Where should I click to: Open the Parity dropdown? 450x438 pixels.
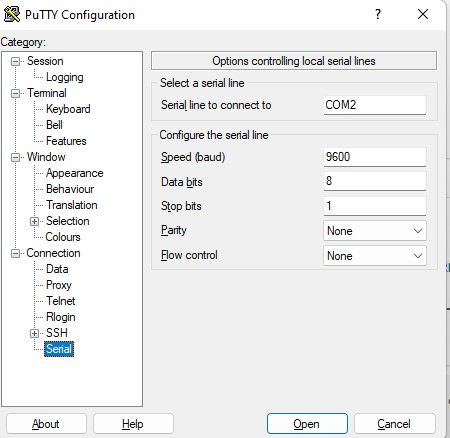tap(375, 231)
